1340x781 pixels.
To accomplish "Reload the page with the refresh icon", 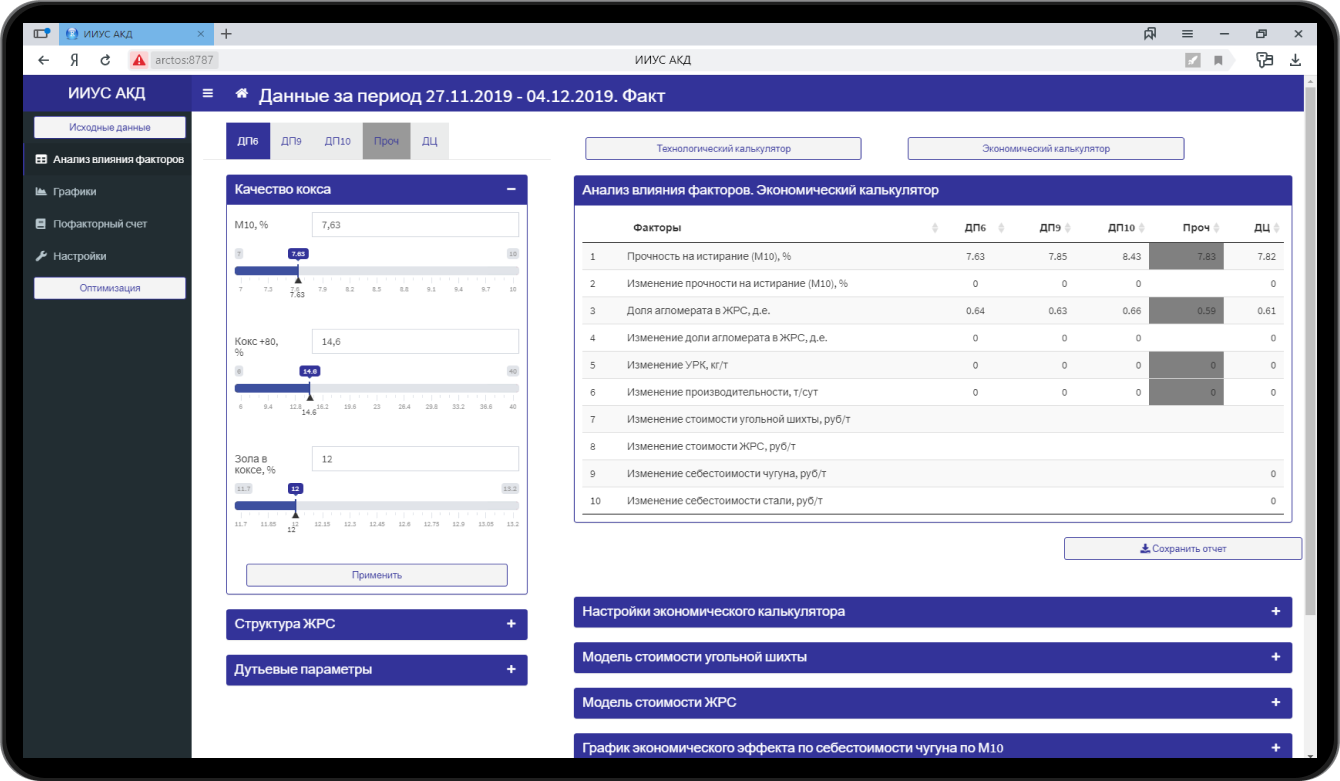I will [105, 60].
